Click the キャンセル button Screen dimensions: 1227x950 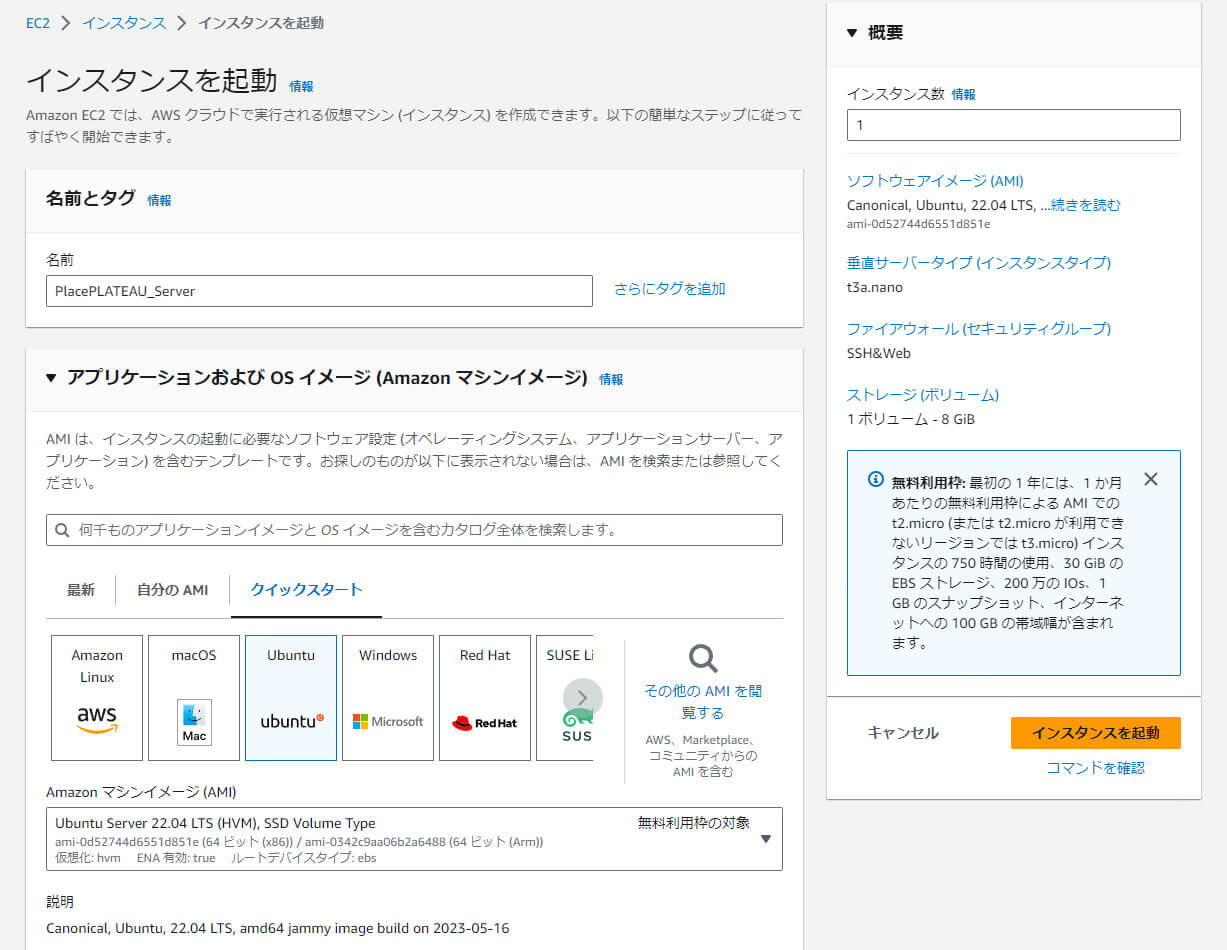(903, 733)
